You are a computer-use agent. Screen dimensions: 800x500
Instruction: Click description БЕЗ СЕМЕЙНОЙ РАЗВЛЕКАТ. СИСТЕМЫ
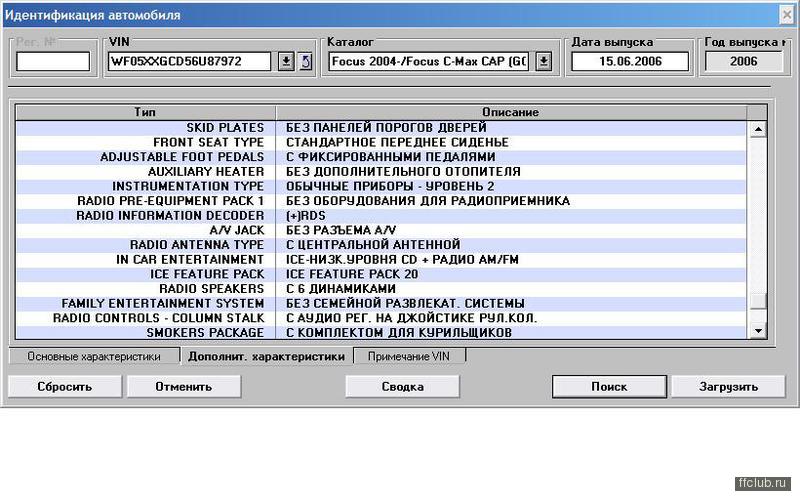click(405, 304)
